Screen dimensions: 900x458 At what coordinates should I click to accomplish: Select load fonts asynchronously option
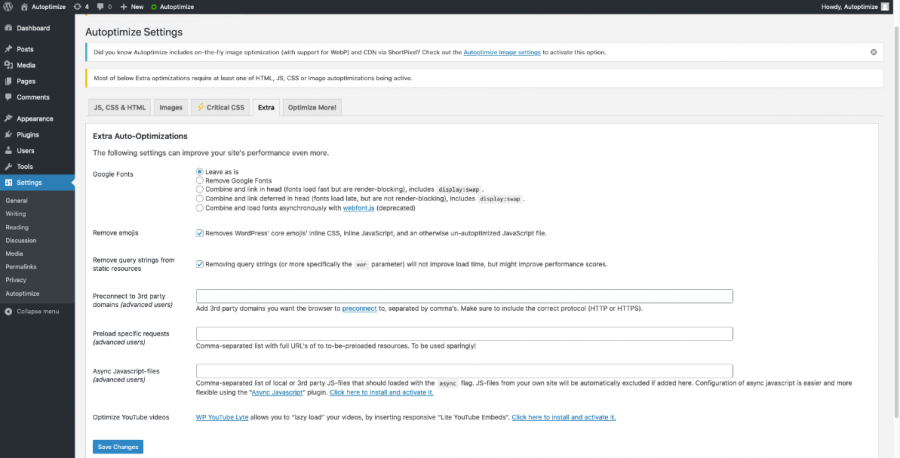click(x=200, y=208)
